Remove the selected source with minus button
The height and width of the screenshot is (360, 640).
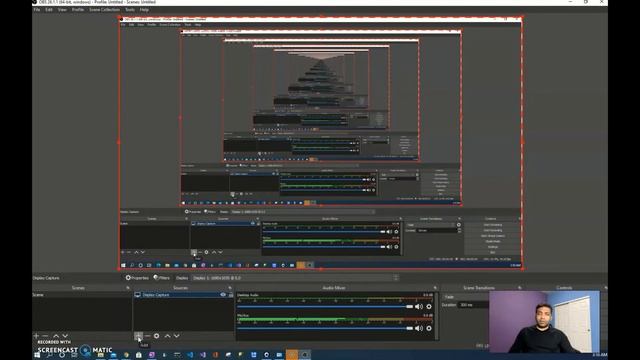(147, 336)
